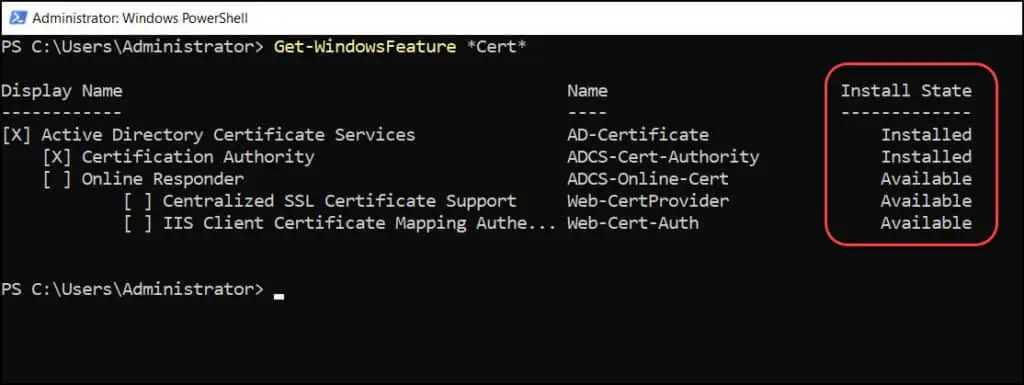
Task: Click 'Available' state for Web-Cert-Auth
Action: (x=926, y=223)
